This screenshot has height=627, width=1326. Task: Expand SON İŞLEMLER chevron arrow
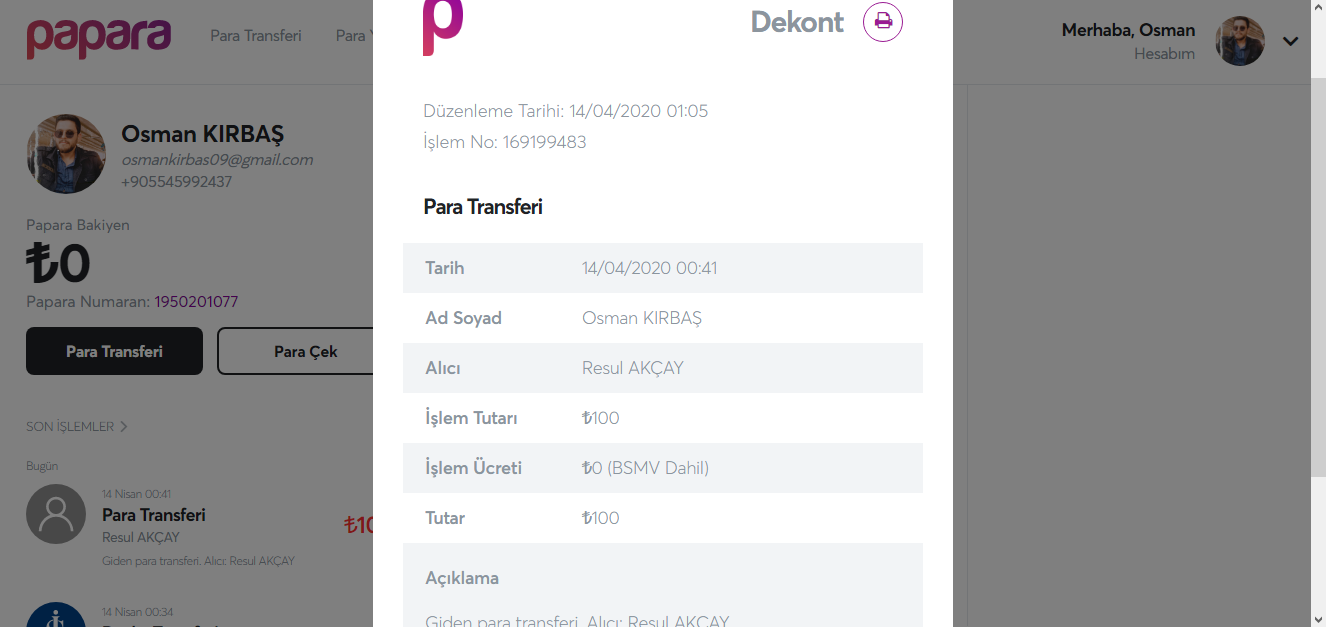pos(124,426)
